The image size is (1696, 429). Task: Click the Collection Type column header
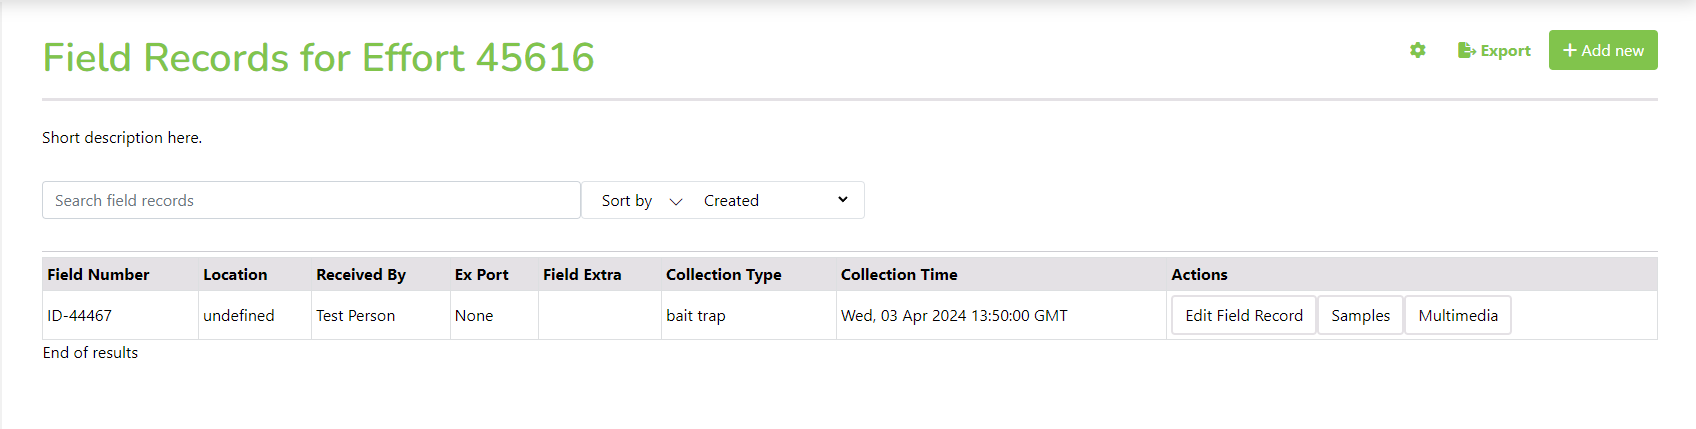(x=724, y=274)
